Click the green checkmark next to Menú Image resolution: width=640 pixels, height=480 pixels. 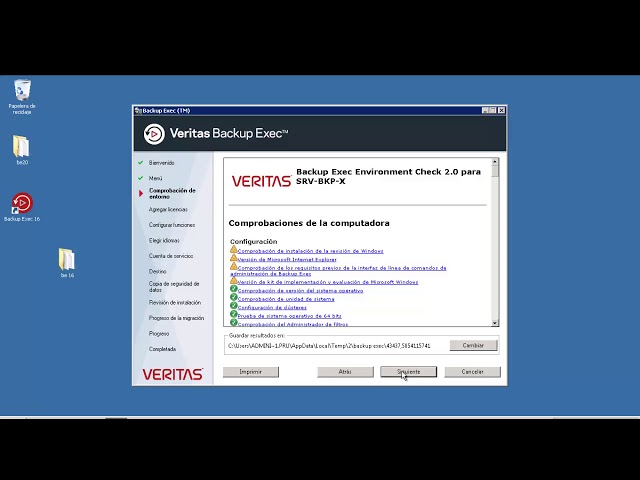coord(140,178)
